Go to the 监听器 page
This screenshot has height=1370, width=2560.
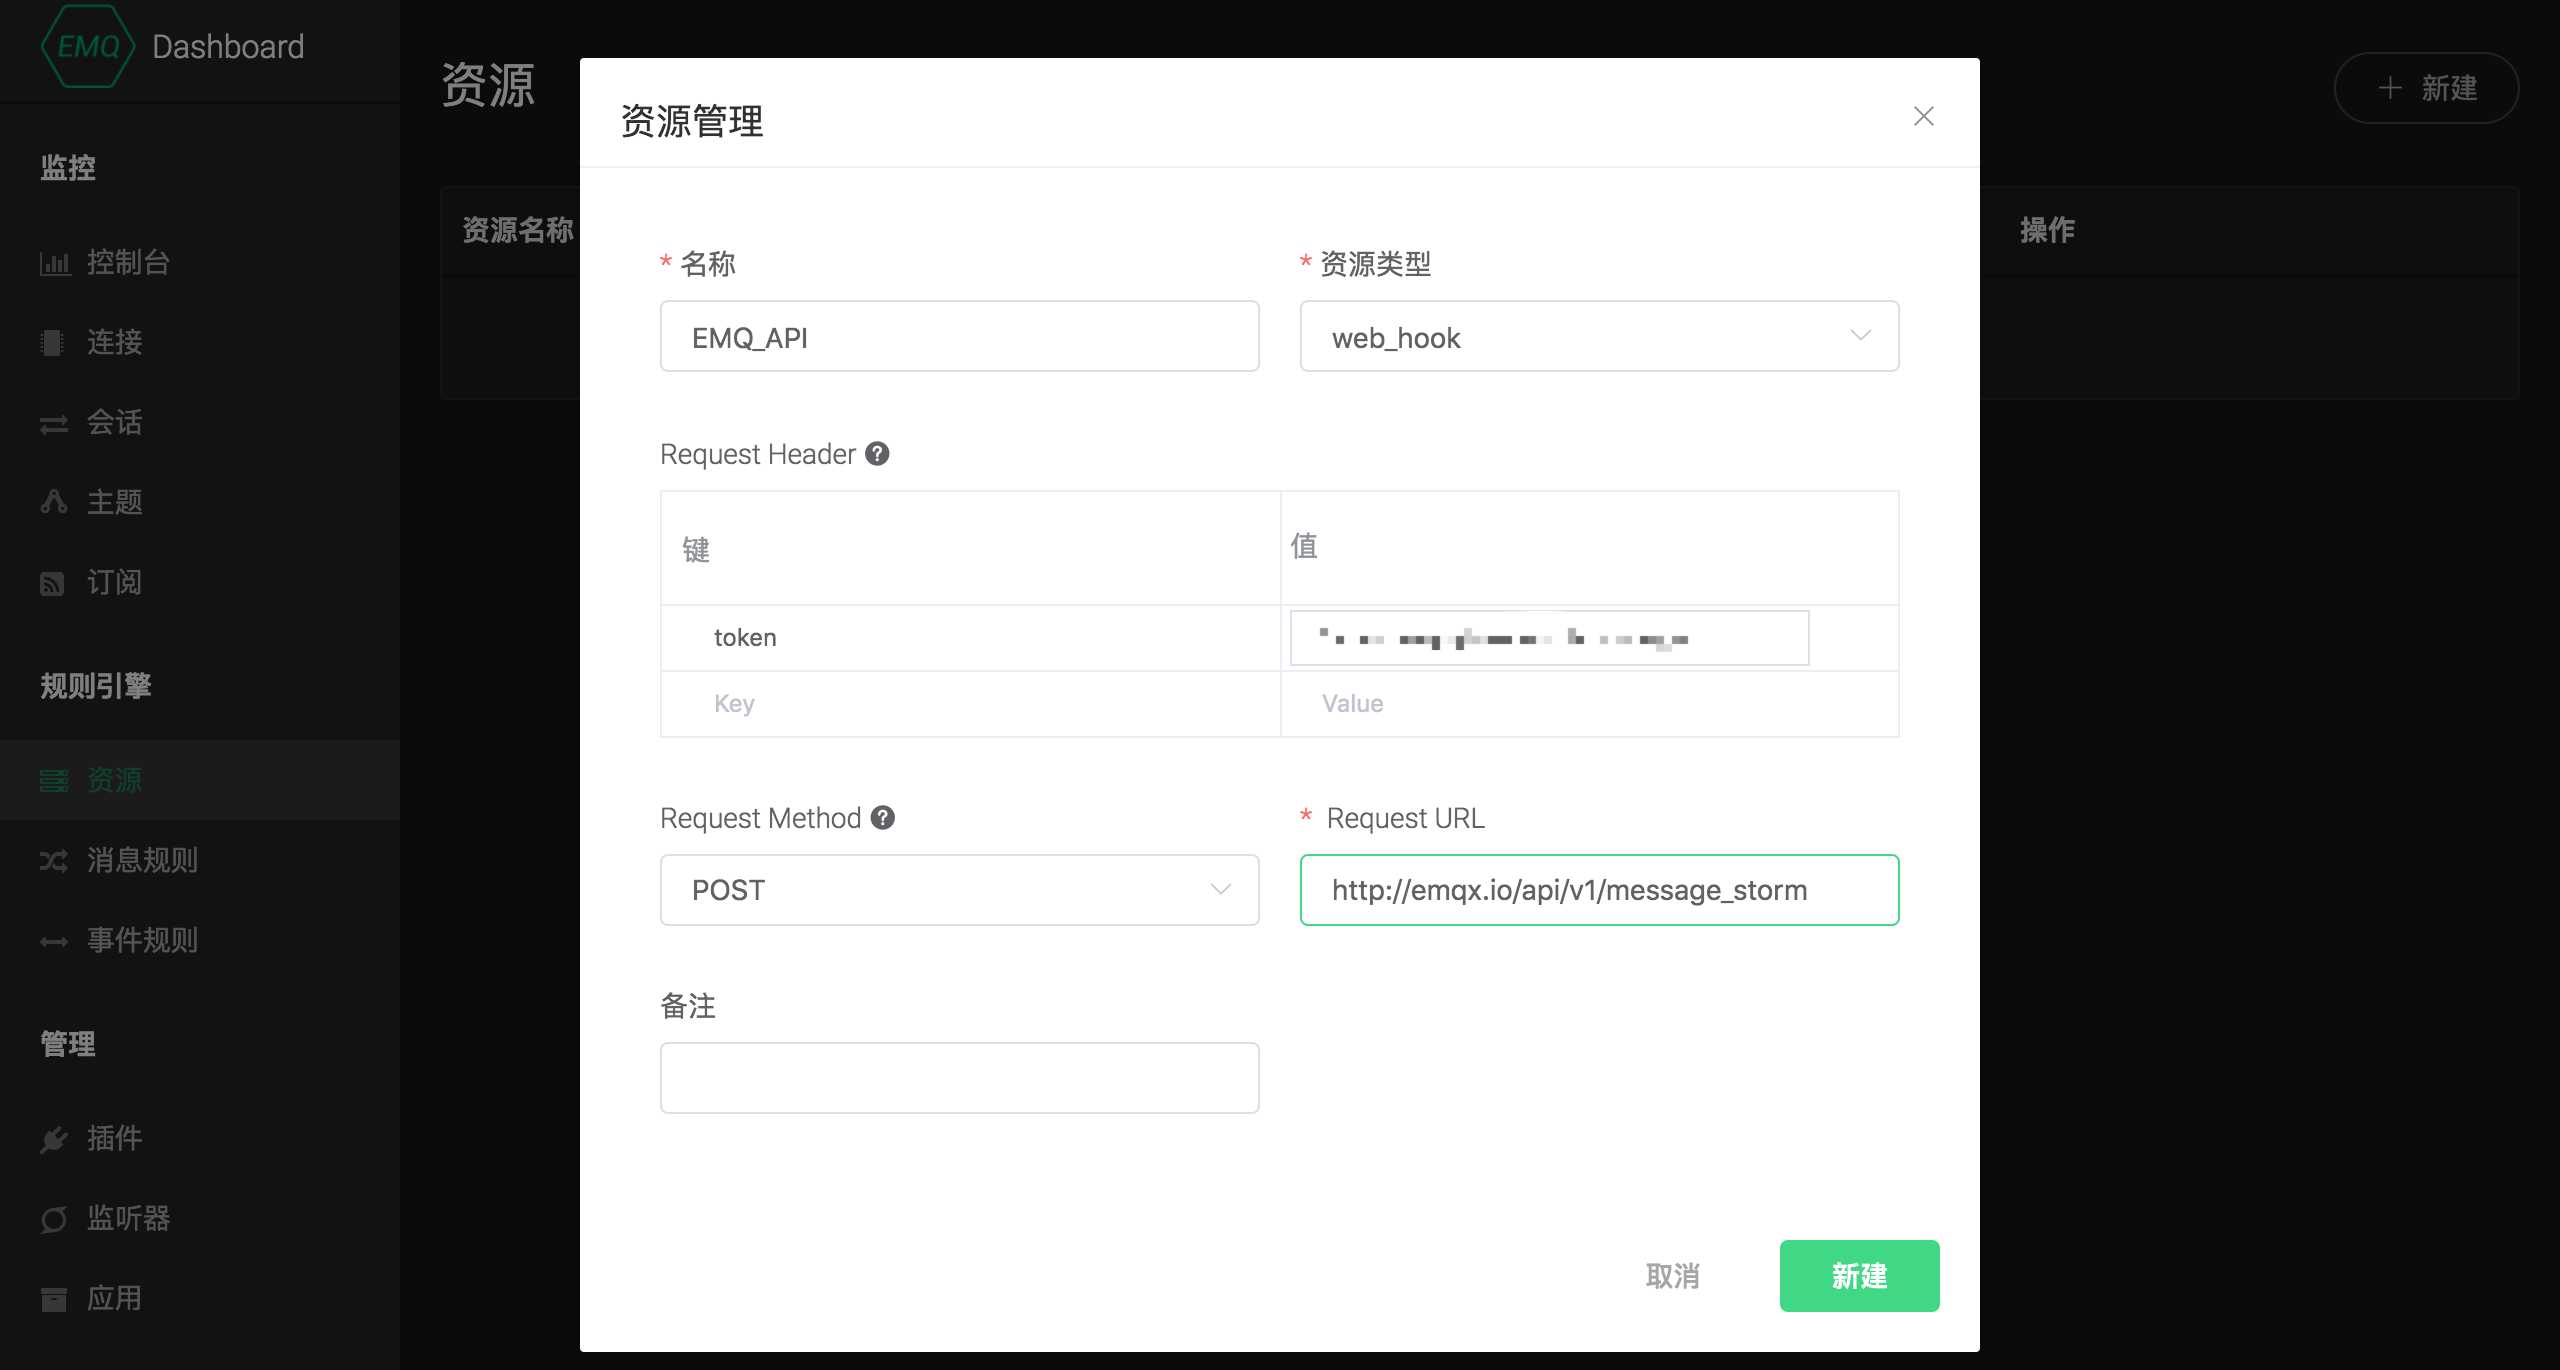click(x=200, y=1218)
